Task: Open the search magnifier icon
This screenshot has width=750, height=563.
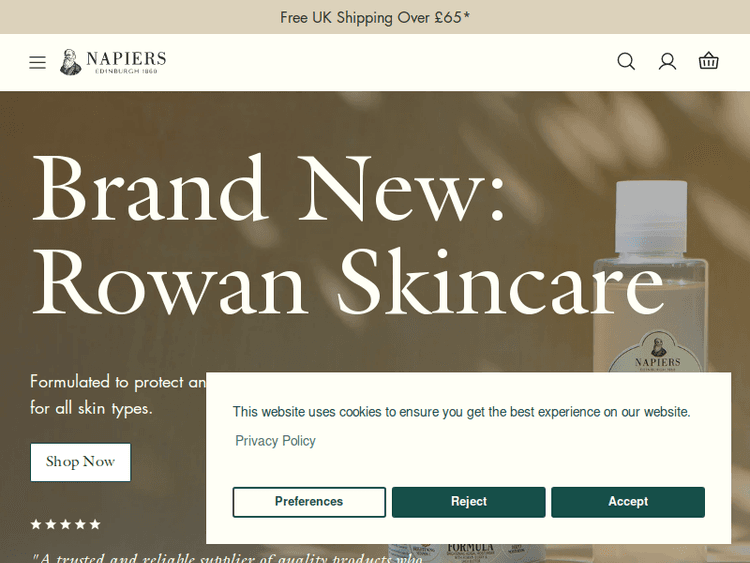Action: tap(626, 62)
